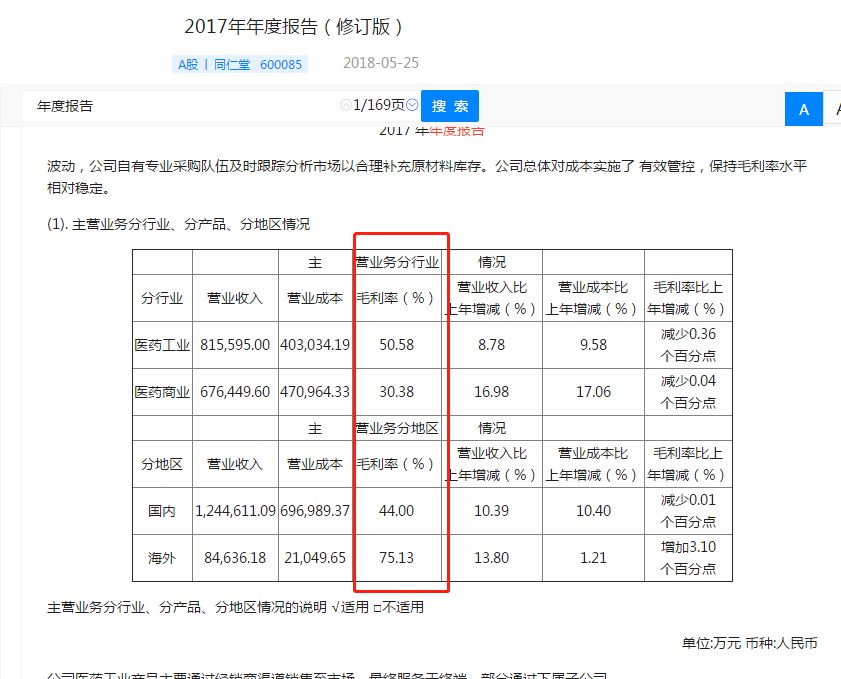Click the red-boxed 毛利率 column header
841x679 pixels.
click(x=394, y=298)
